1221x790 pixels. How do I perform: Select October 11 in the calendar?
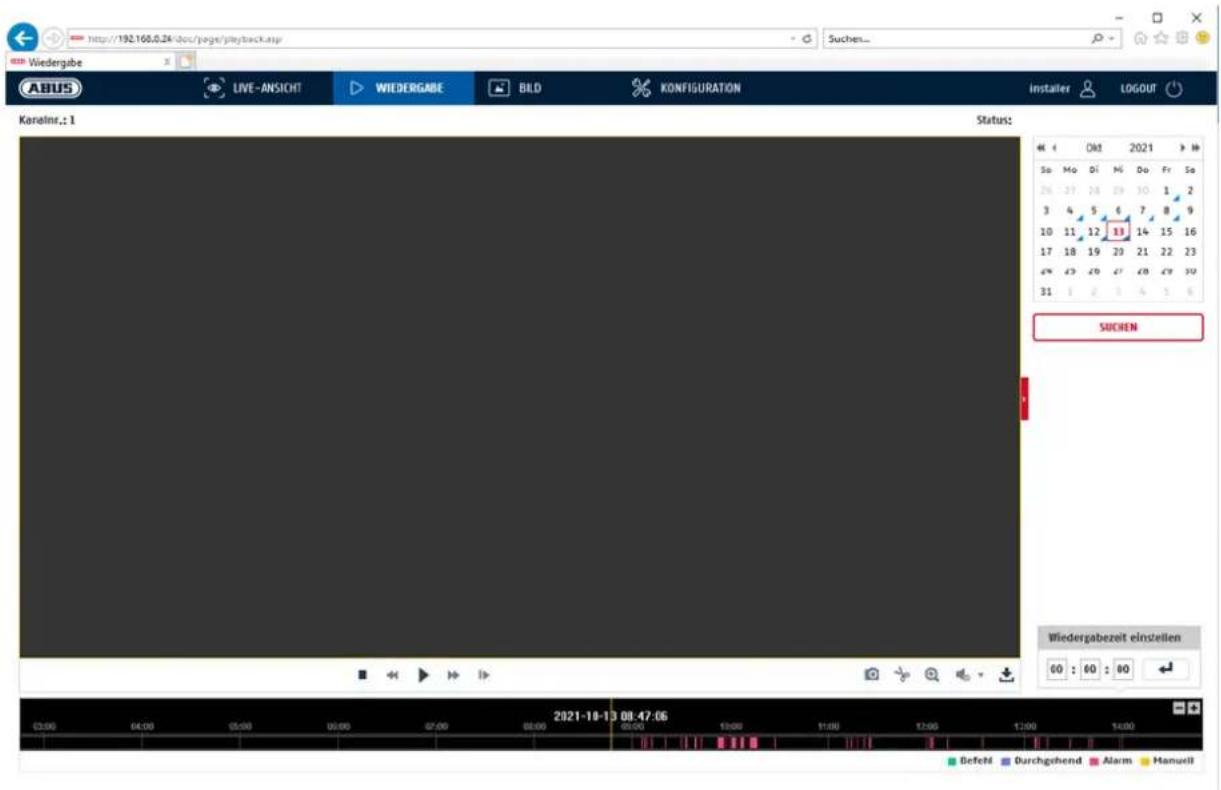1070,231
